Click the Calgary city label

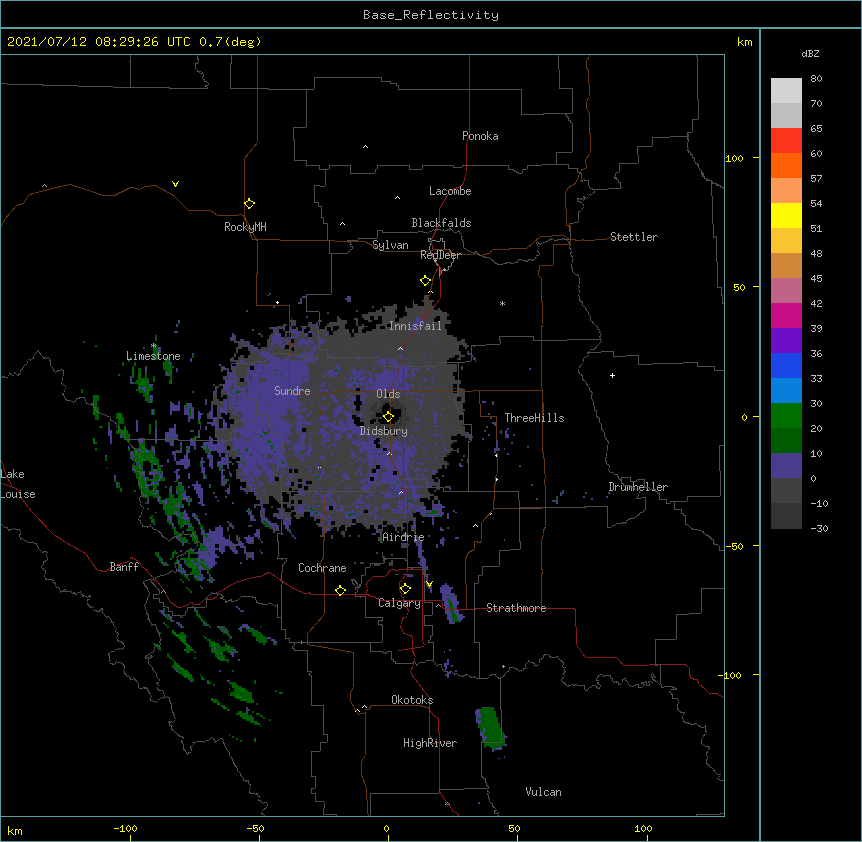[x=400, y=603]
